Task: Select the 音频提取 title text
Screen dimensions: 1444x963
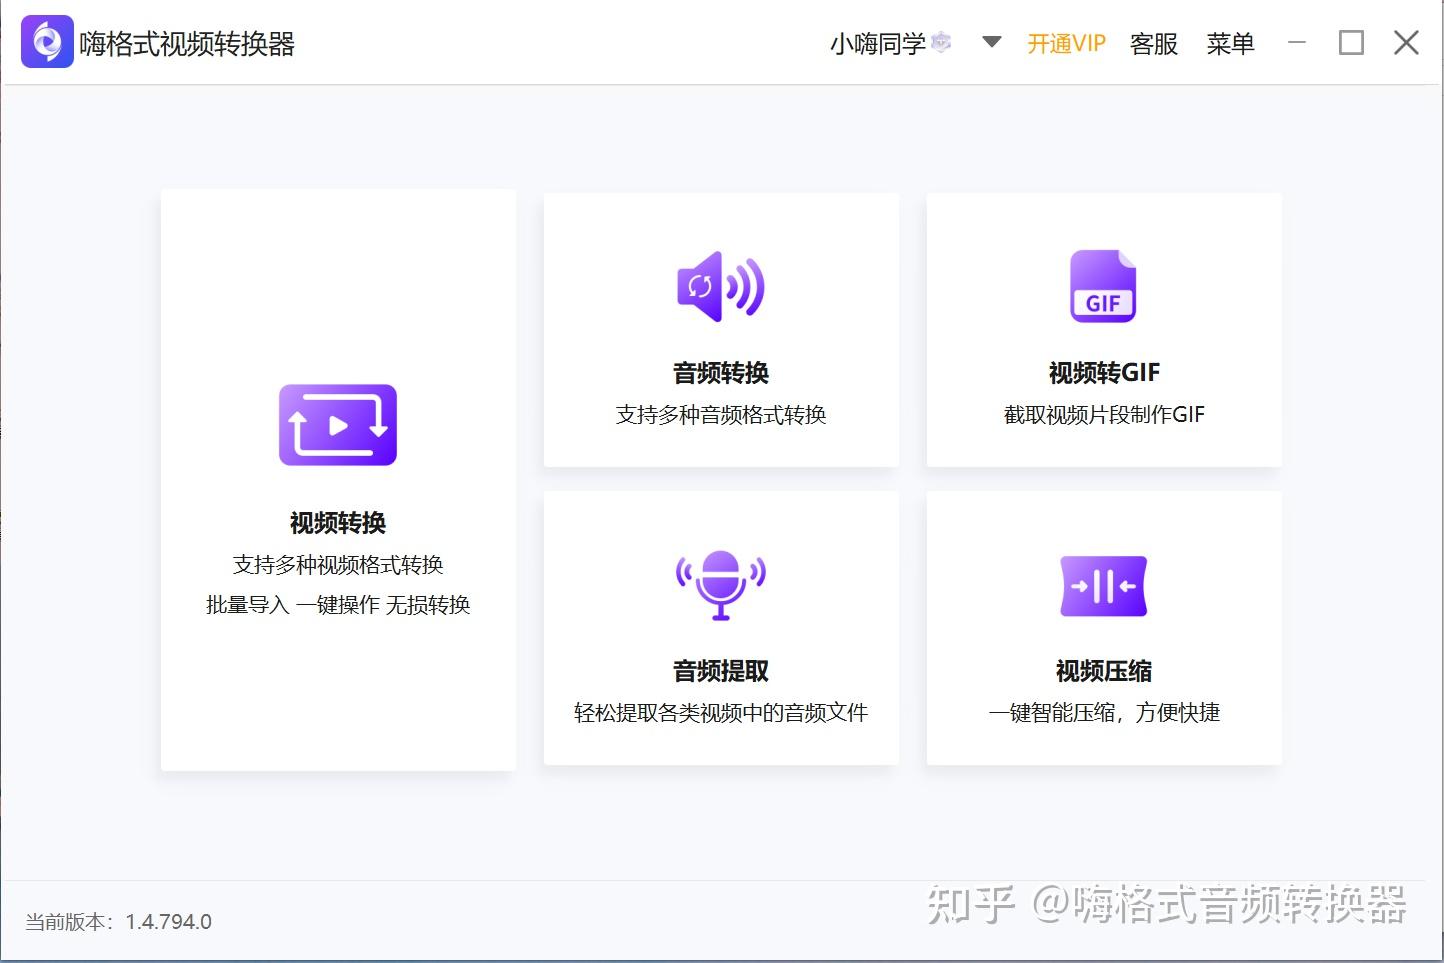Action: point(721,671)
